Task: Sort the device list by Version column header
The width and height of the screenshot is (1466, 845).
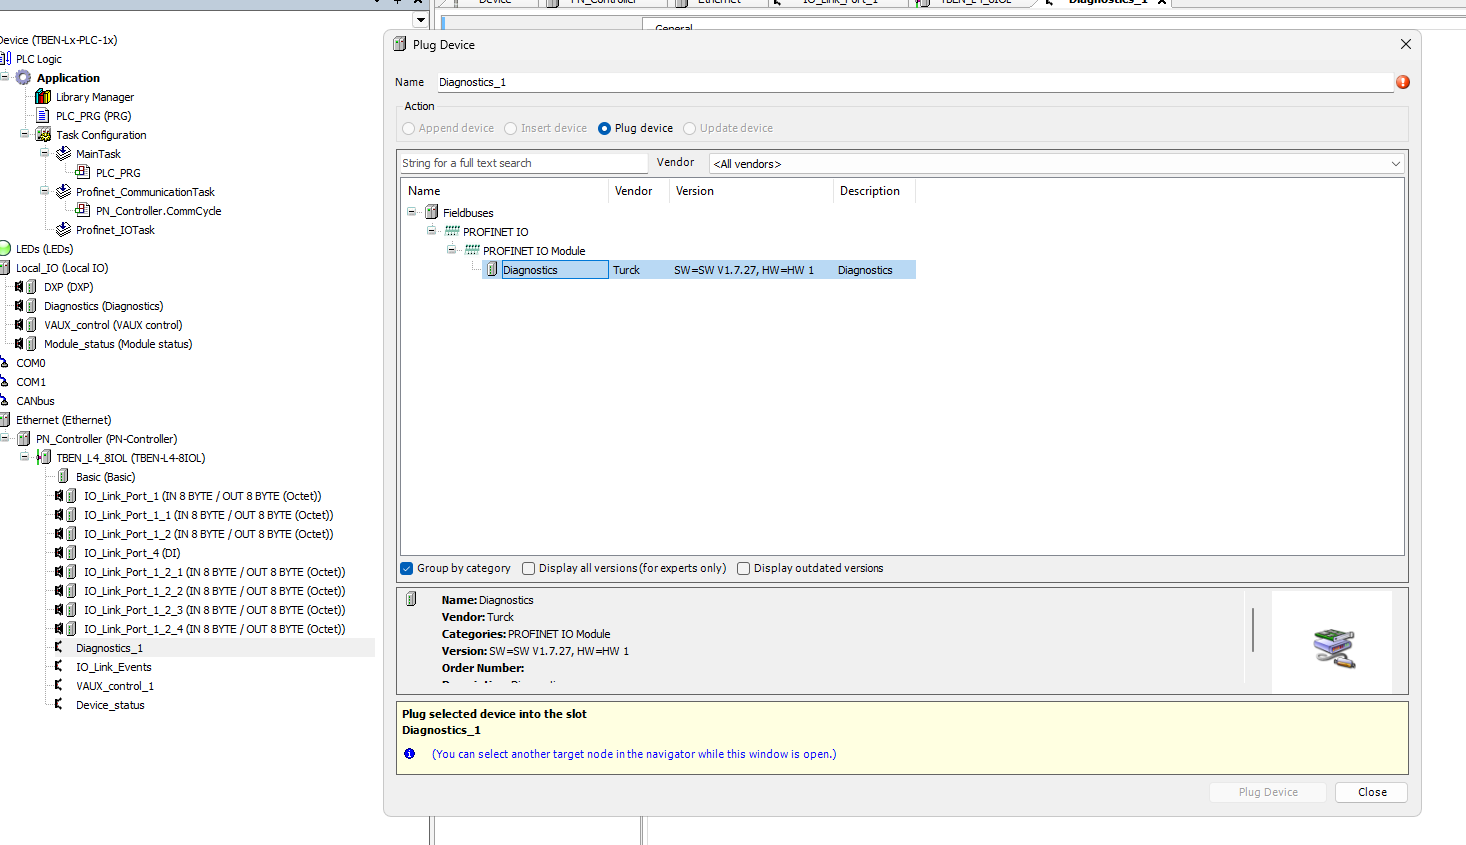Action: (x=750, y=191)
